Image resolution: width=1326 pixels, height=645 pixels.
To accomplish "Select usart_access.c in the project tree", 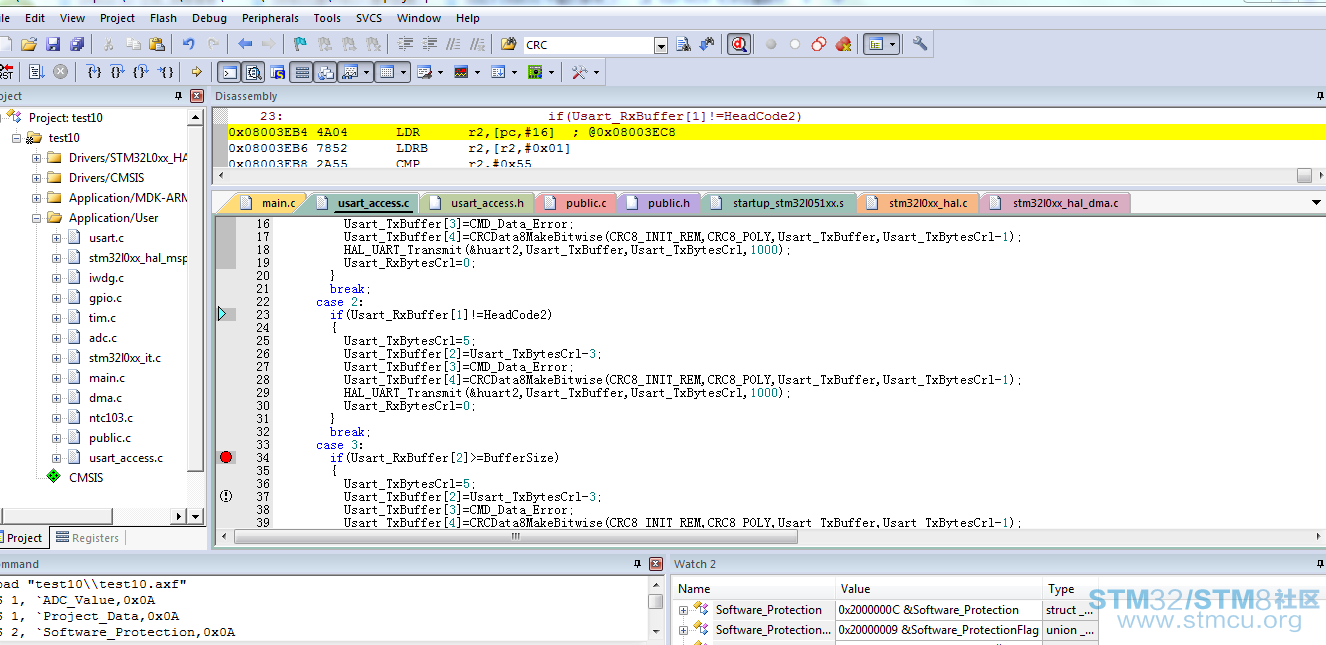I will click(x=125, y=458).
